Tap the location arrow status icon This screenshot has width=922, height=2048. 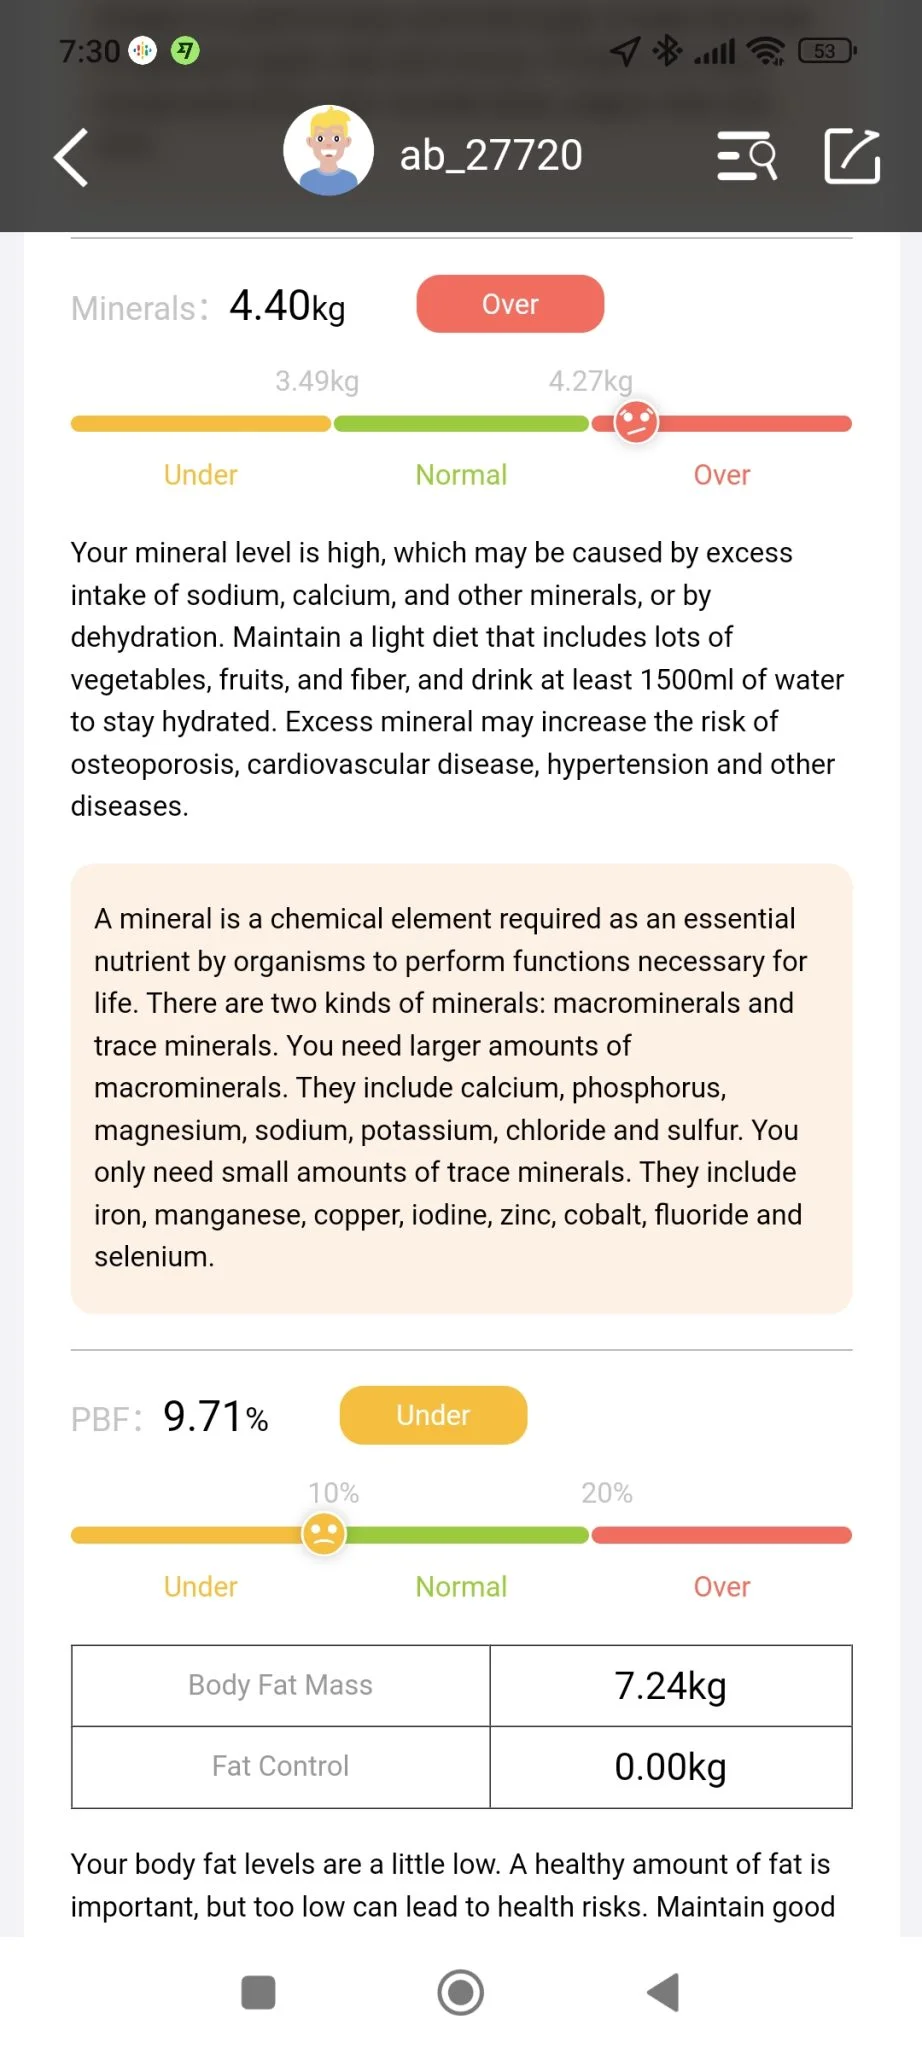click(x=625, y=51)
